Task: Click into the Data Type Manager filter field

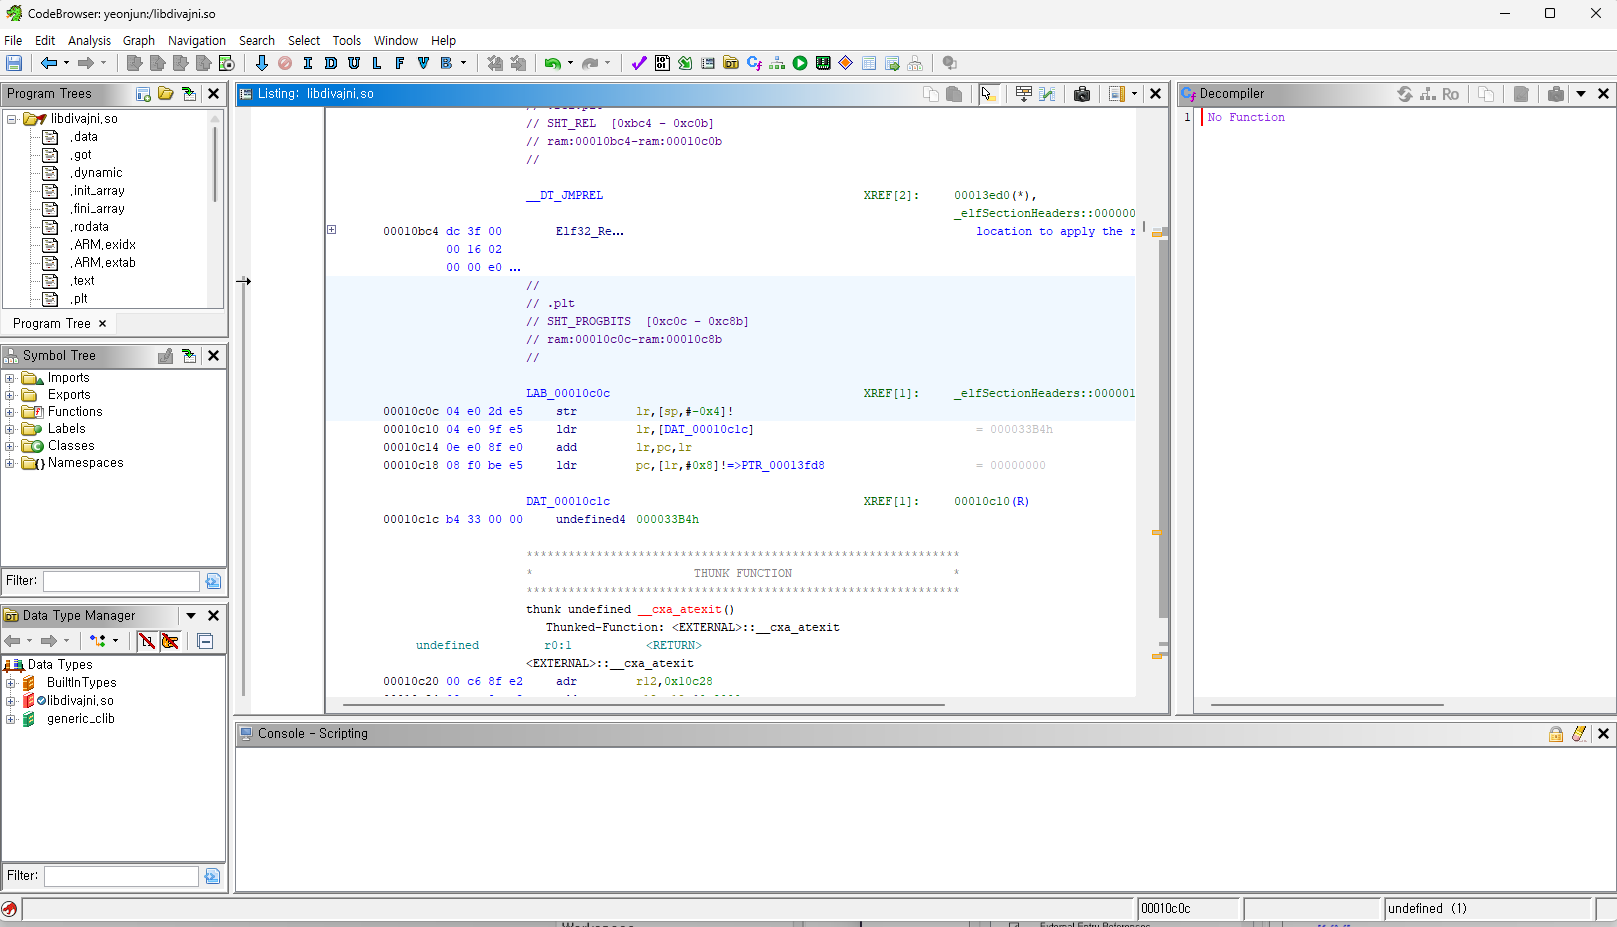Action: click(x=121, y=876)
